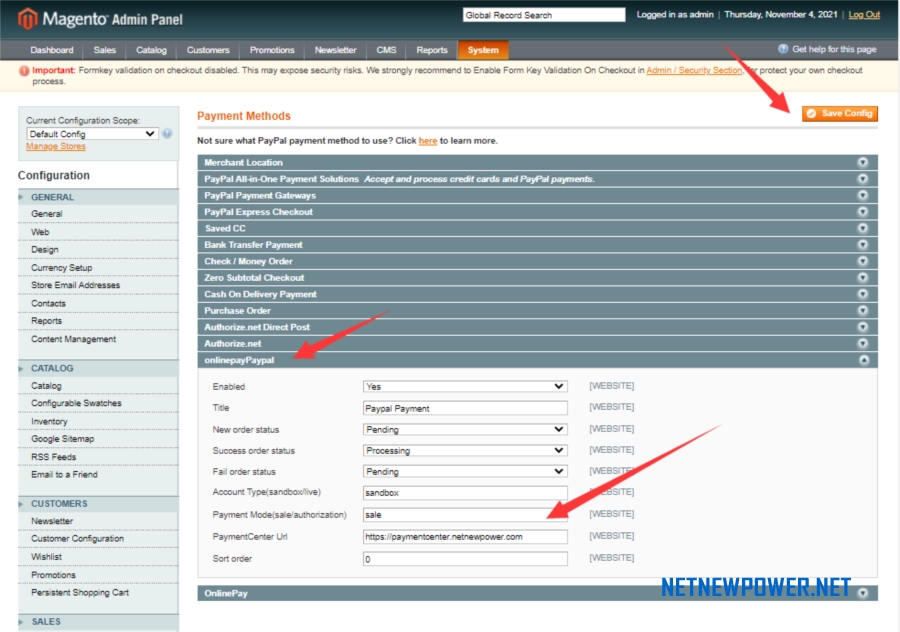This screenshot has width=900, height=632.
Task: Expand Check / Money Order arrow icon
Action: [863, 261]
